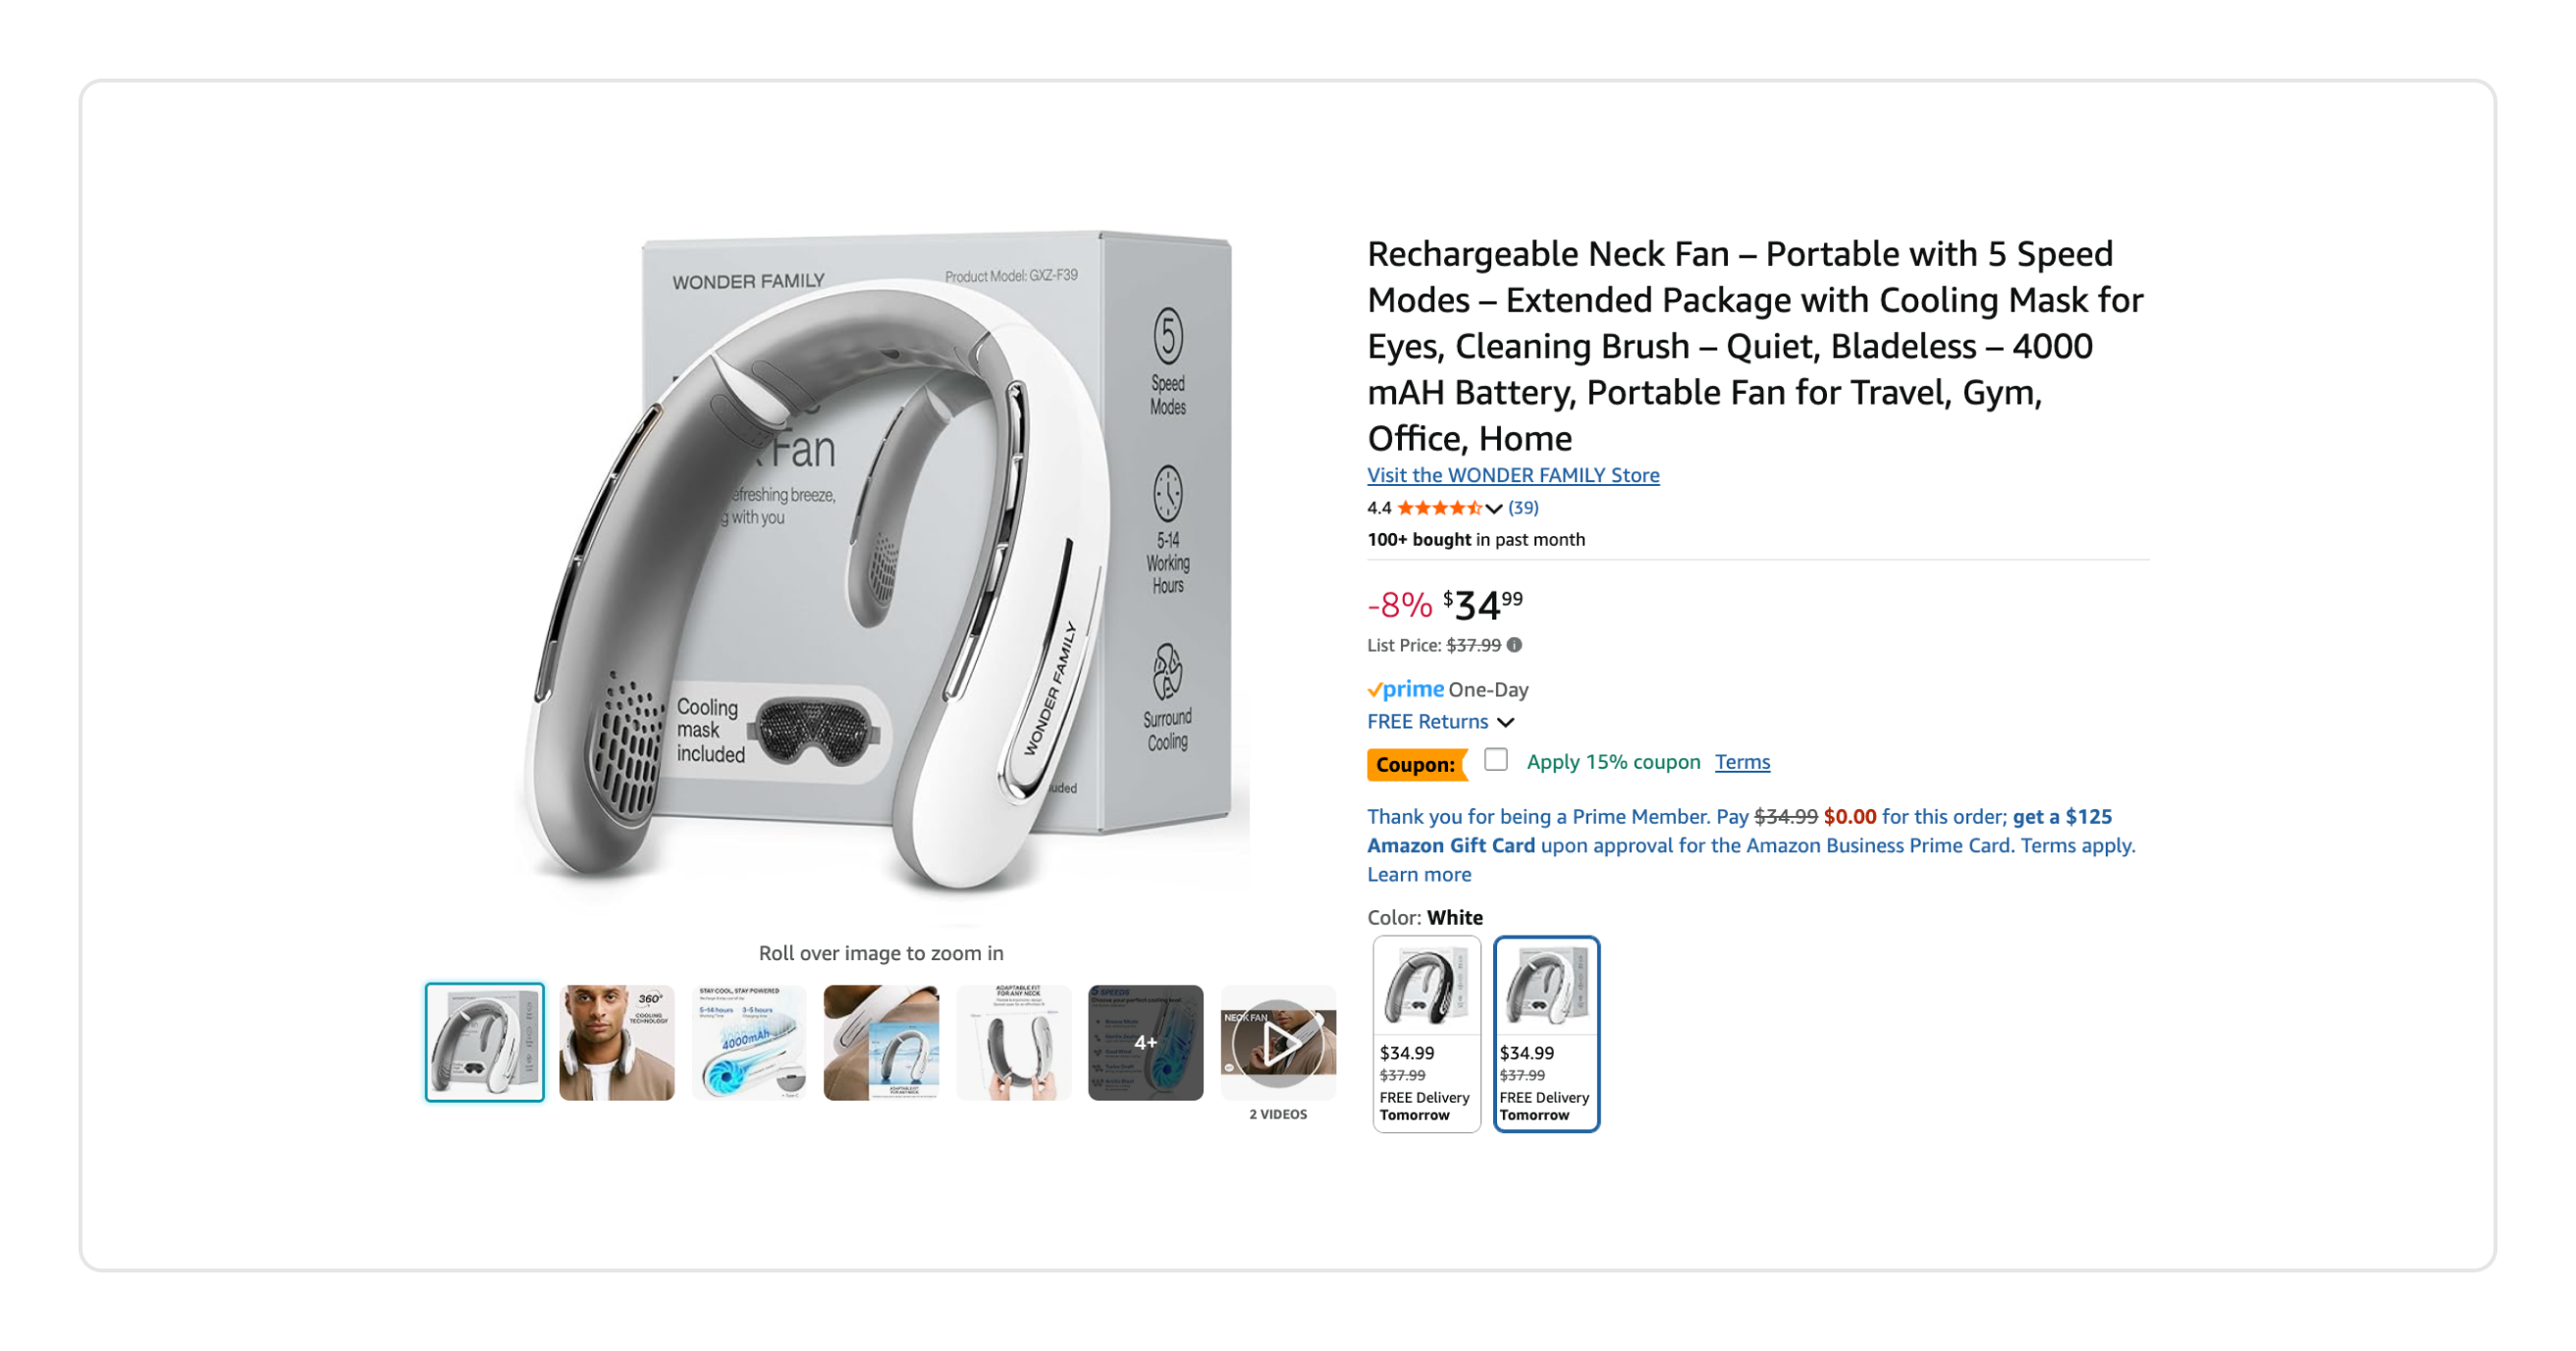Open the coupon Terms link
This screenshot has height=1351, width=2576.
coord(1742,762)
